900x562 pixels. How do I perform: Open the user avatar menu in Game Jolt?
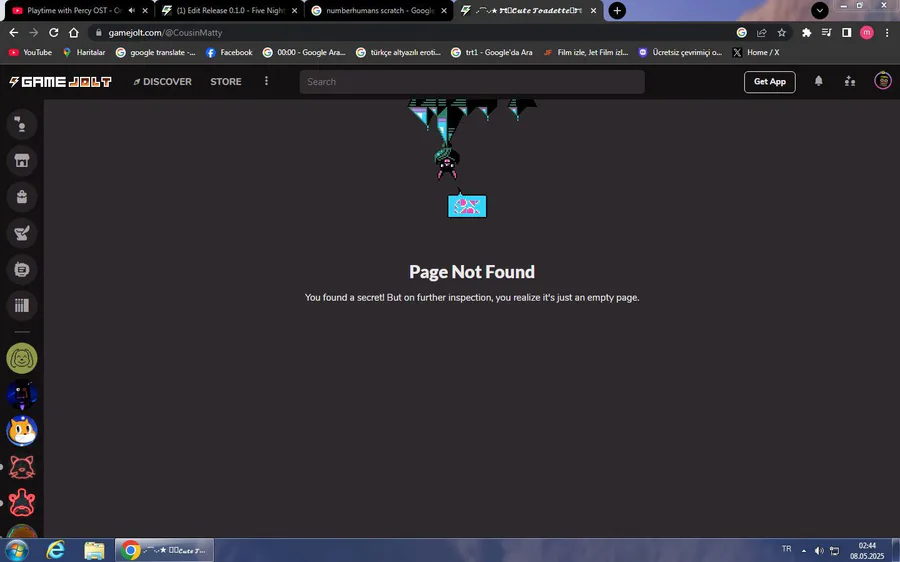pyautogui.click(x=883, y=81)
